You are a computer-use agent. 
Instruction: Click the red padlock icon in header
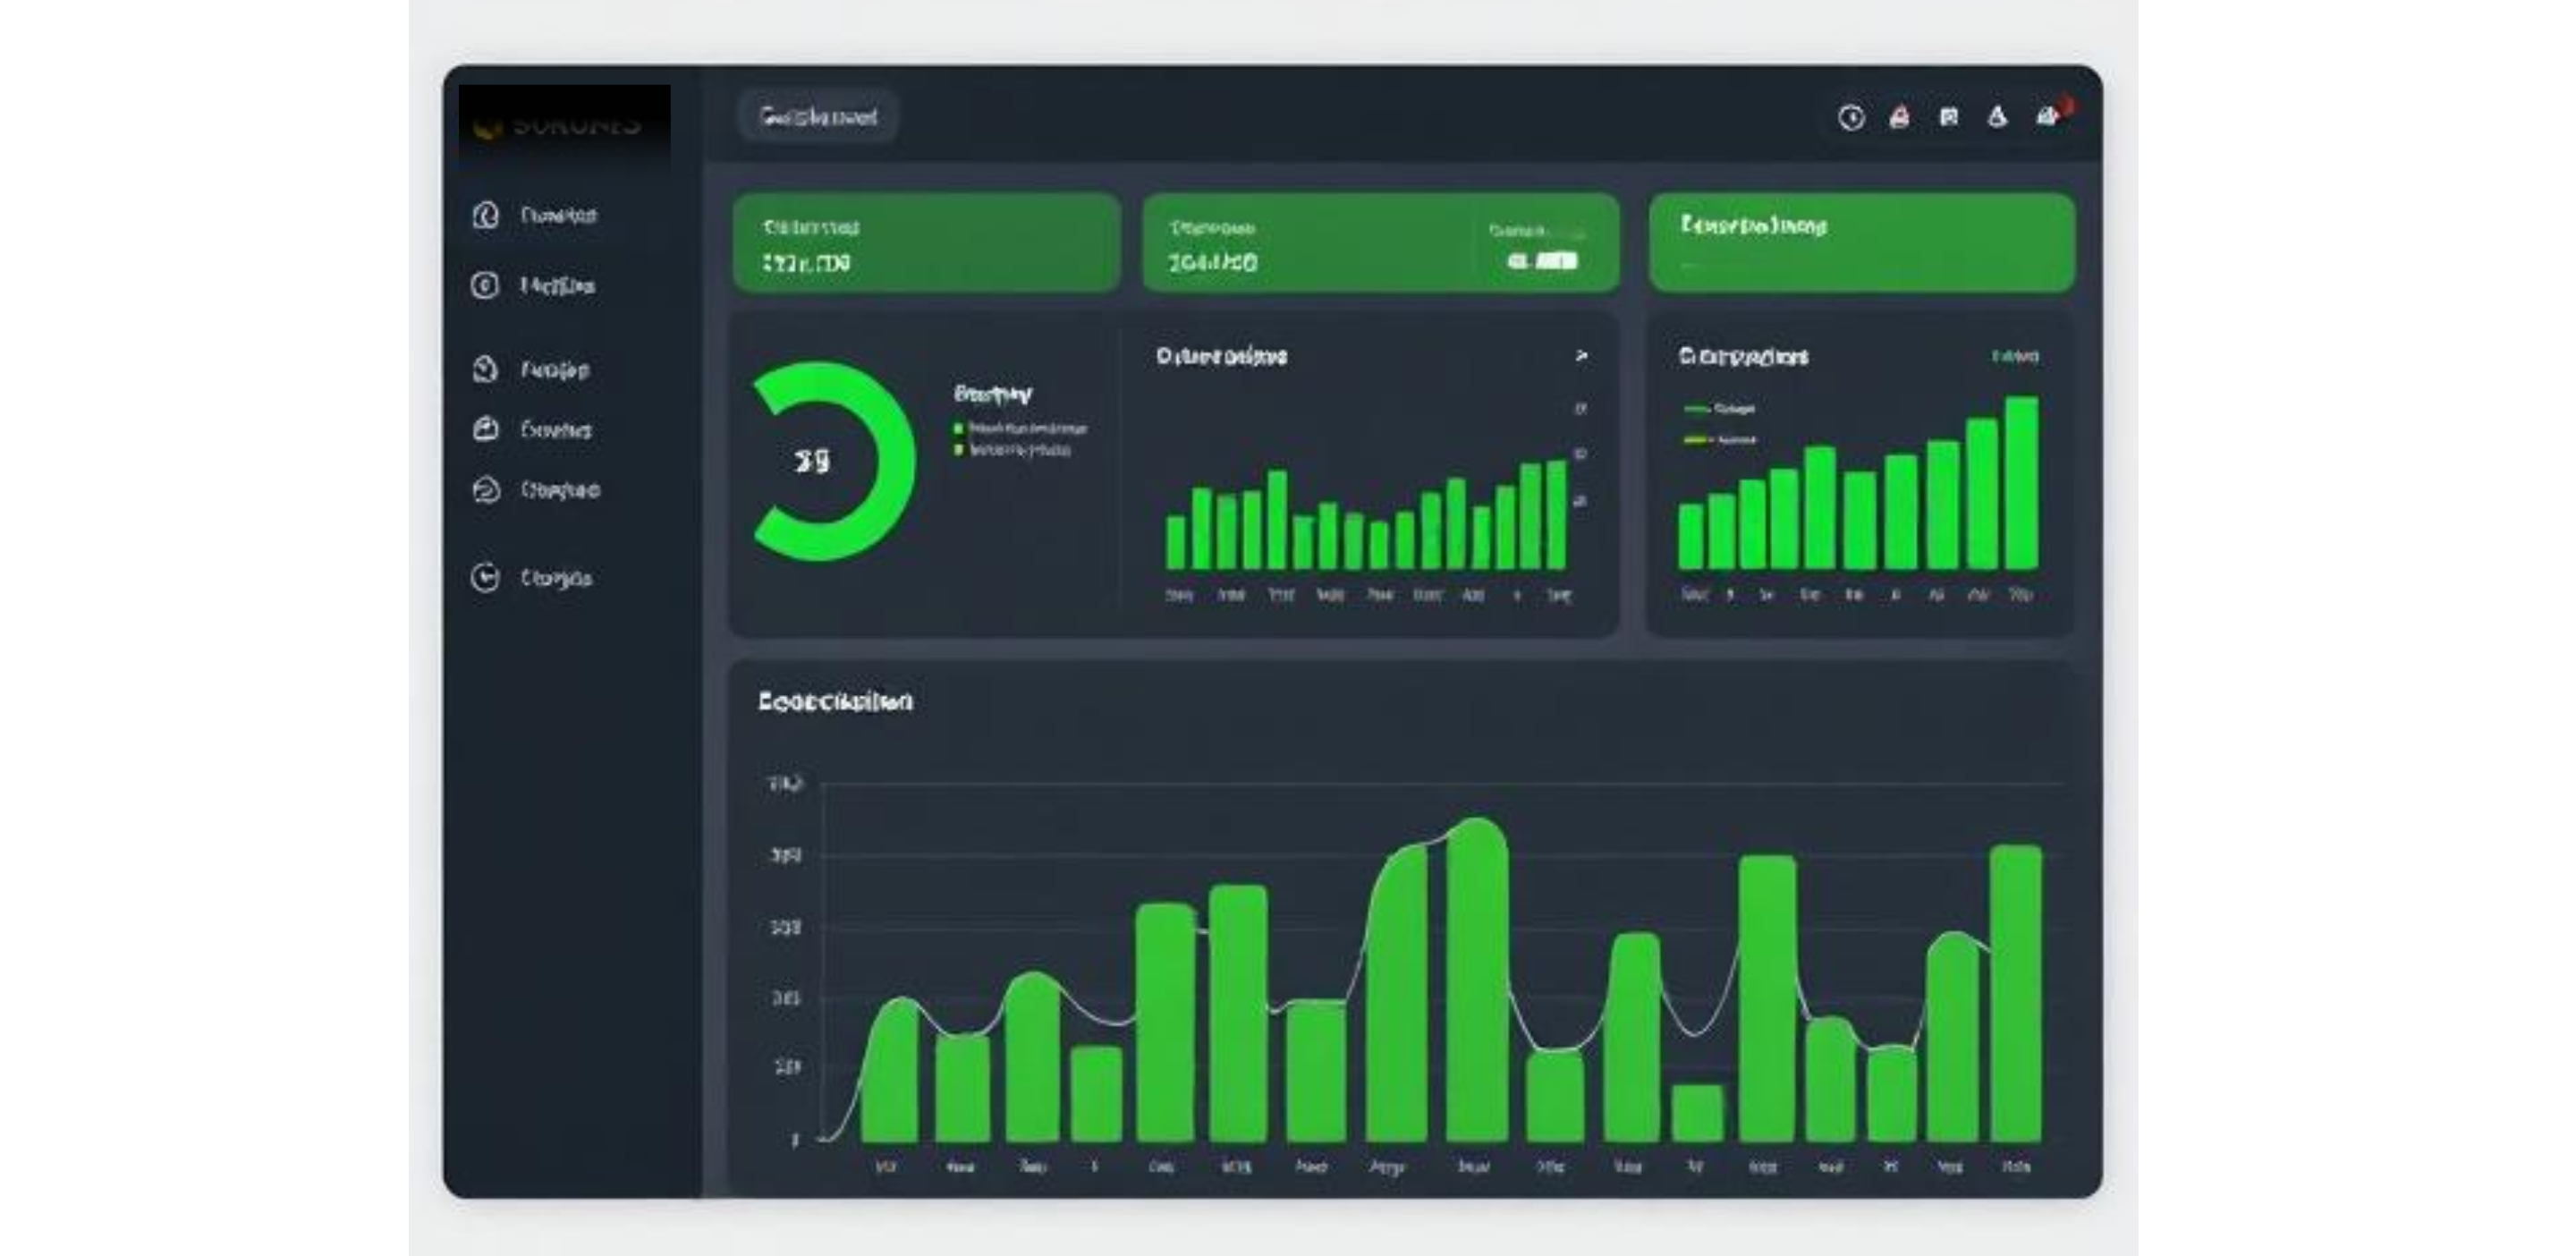coord(1899,118)
